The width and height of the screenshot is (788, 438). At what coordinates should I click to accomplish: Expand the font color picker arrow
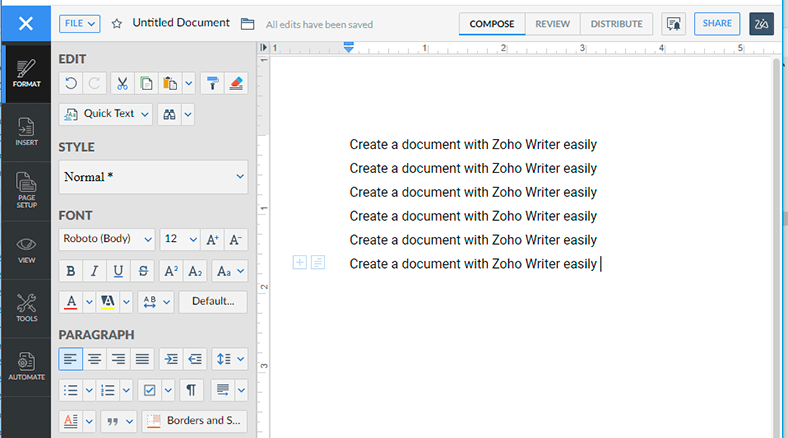point(89,302)
